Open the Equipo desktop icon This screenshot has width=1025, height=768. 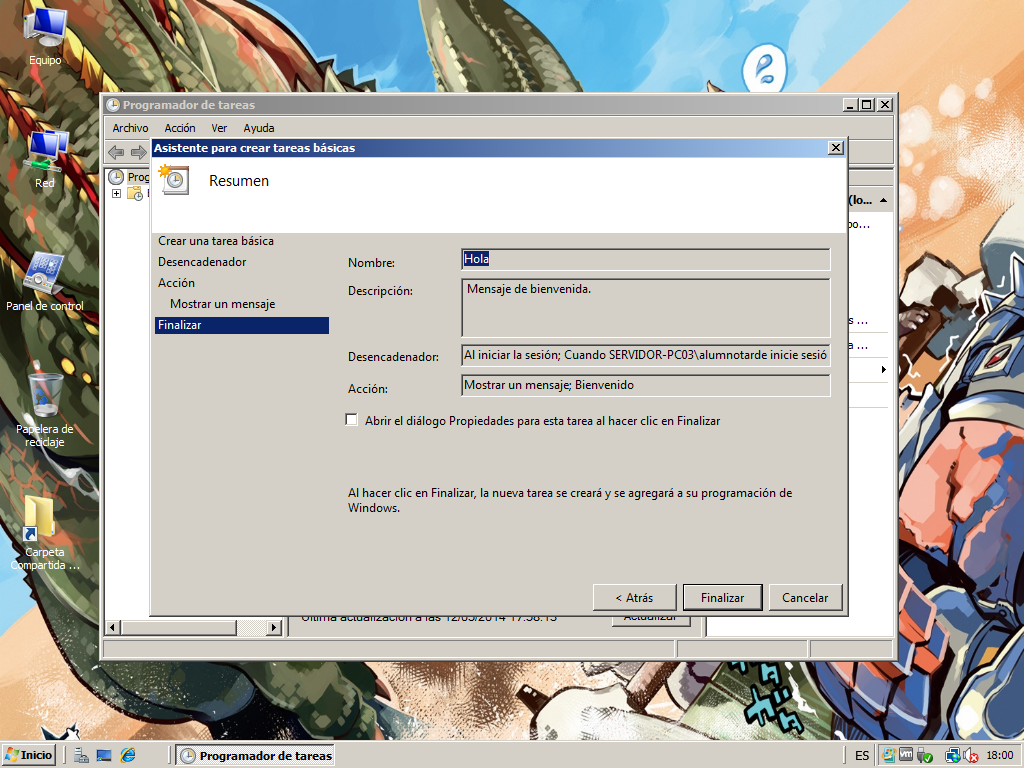[45, 38]
